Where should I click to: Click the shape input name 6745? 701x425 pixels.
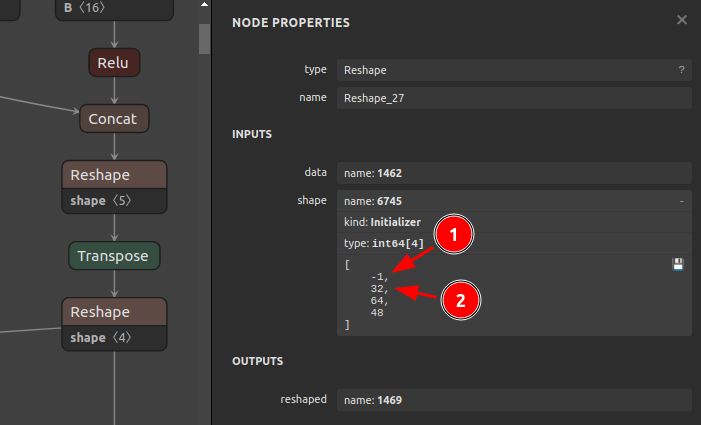pos(514,201)
